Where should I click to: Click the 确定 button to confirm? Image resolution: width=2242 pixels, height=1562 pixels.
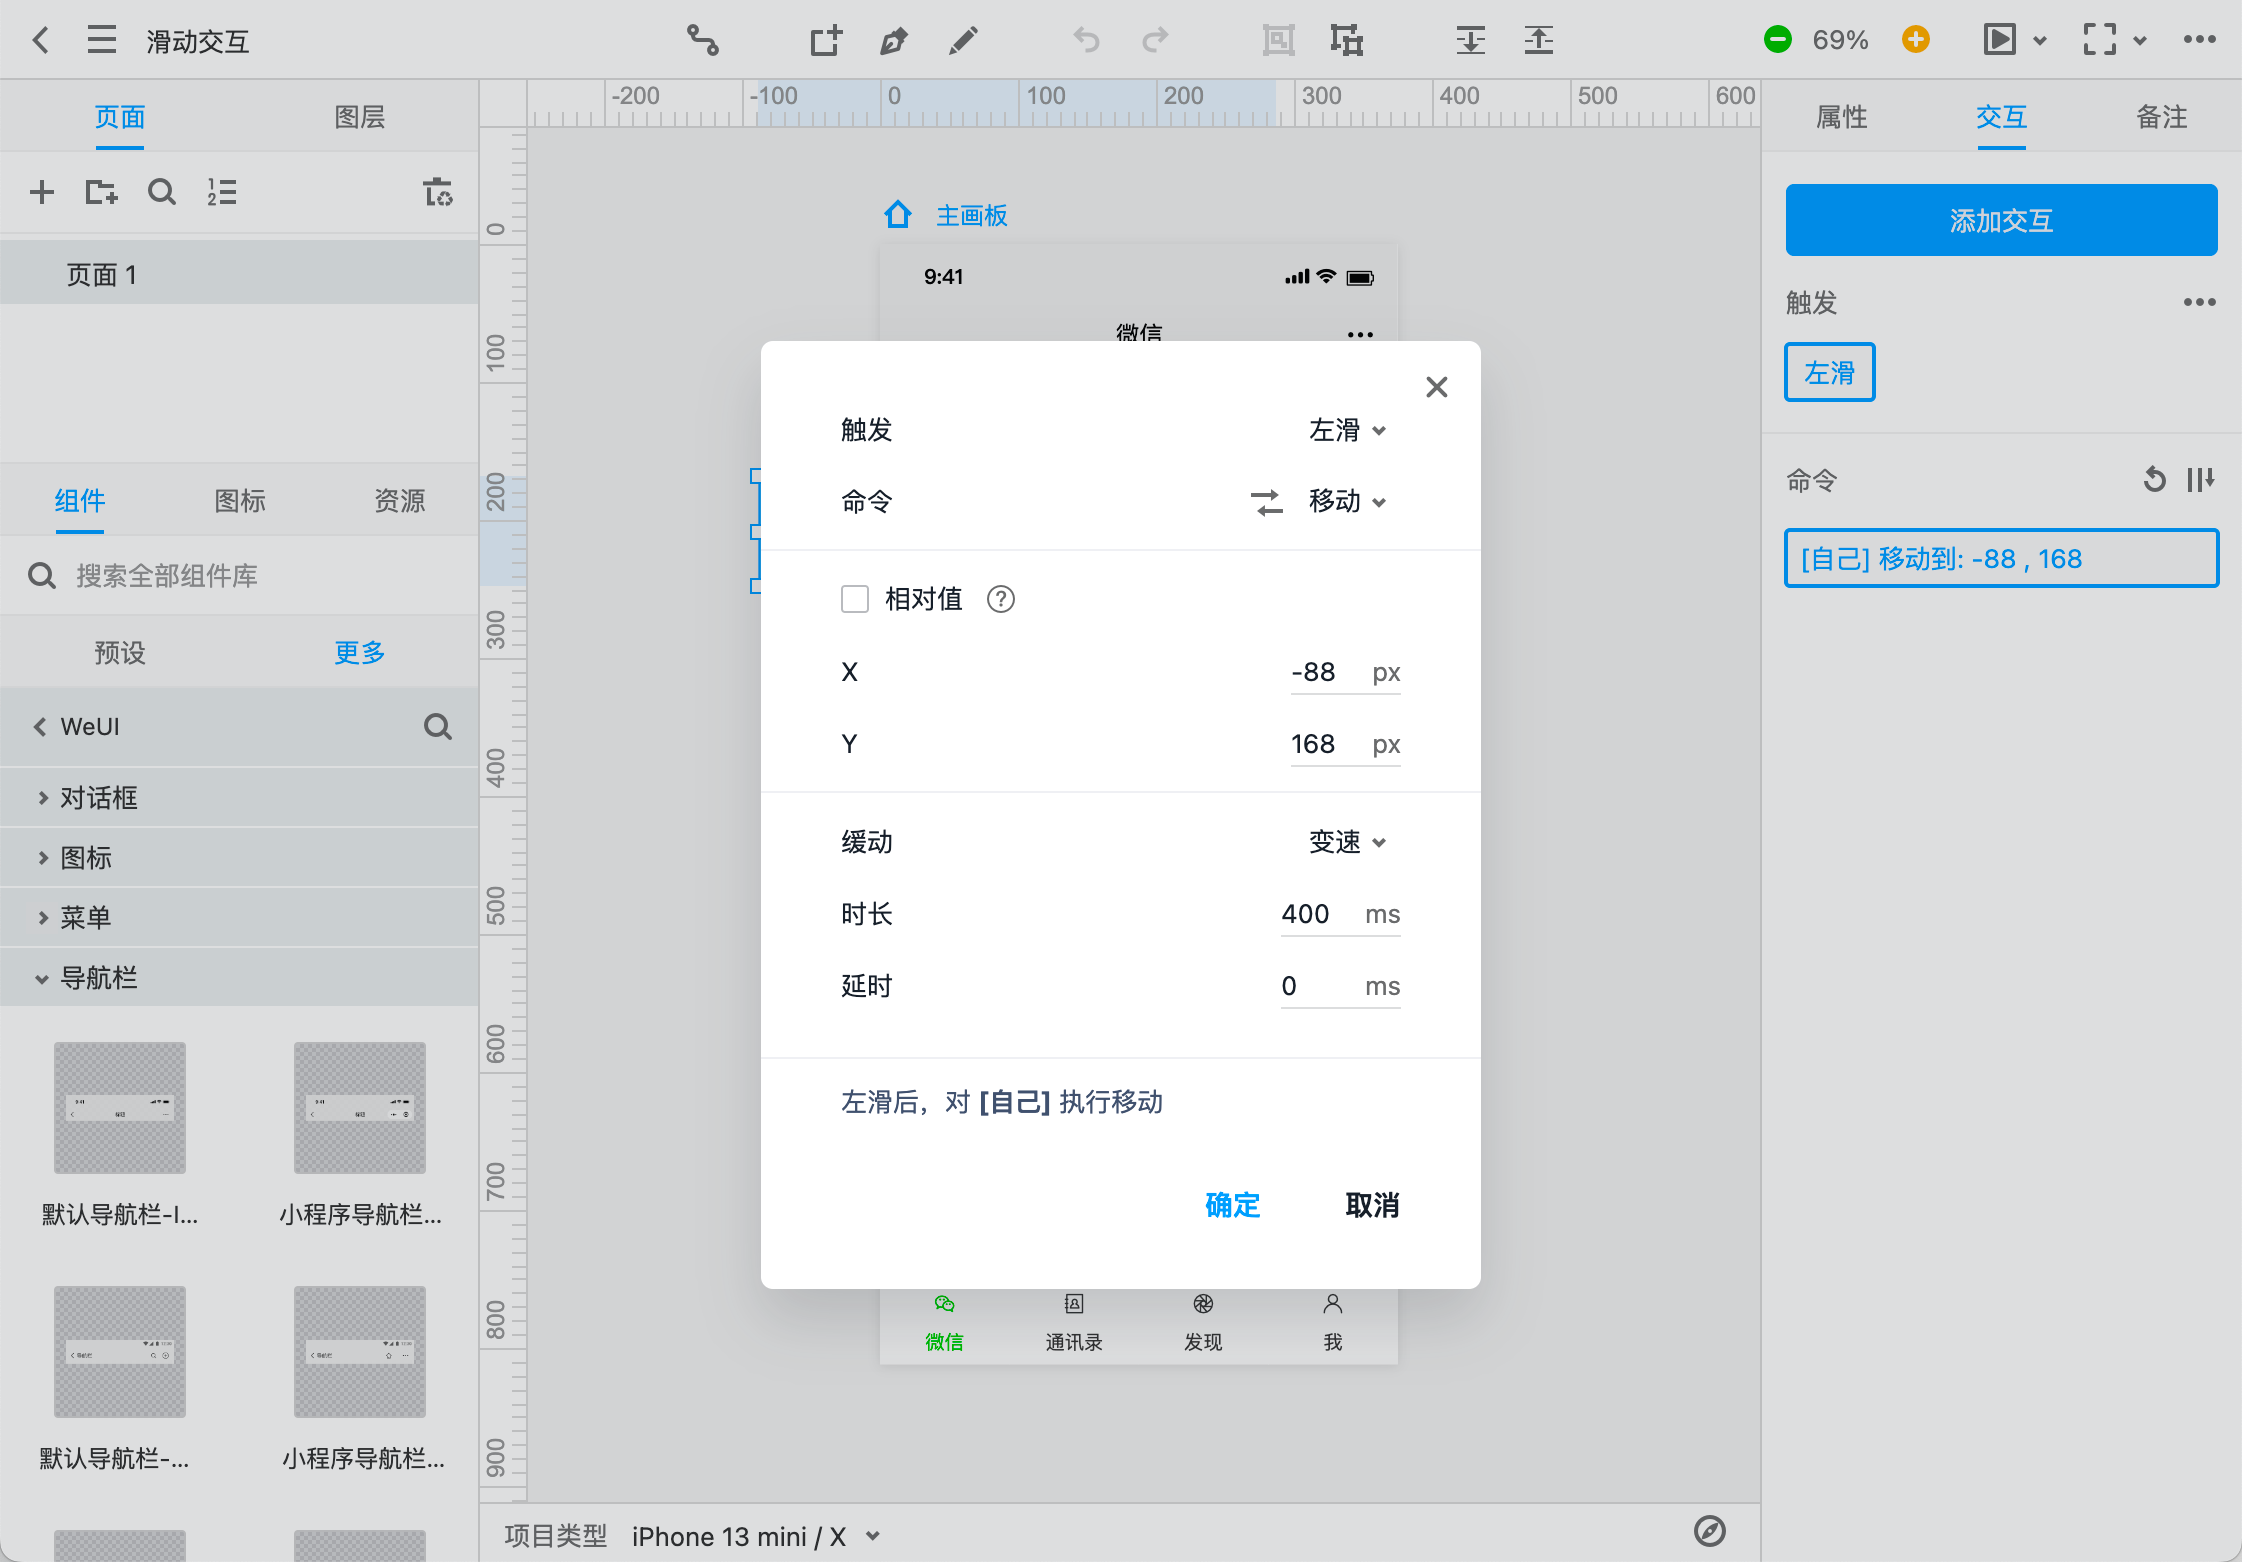(x=1231, y=1205)
